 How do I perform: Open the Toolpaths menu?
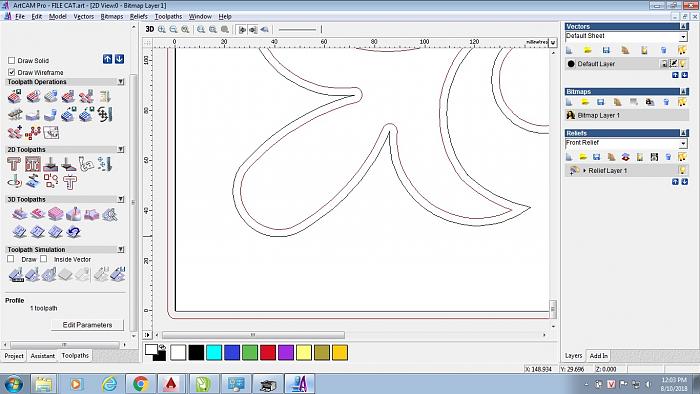[x=168, y=17]
